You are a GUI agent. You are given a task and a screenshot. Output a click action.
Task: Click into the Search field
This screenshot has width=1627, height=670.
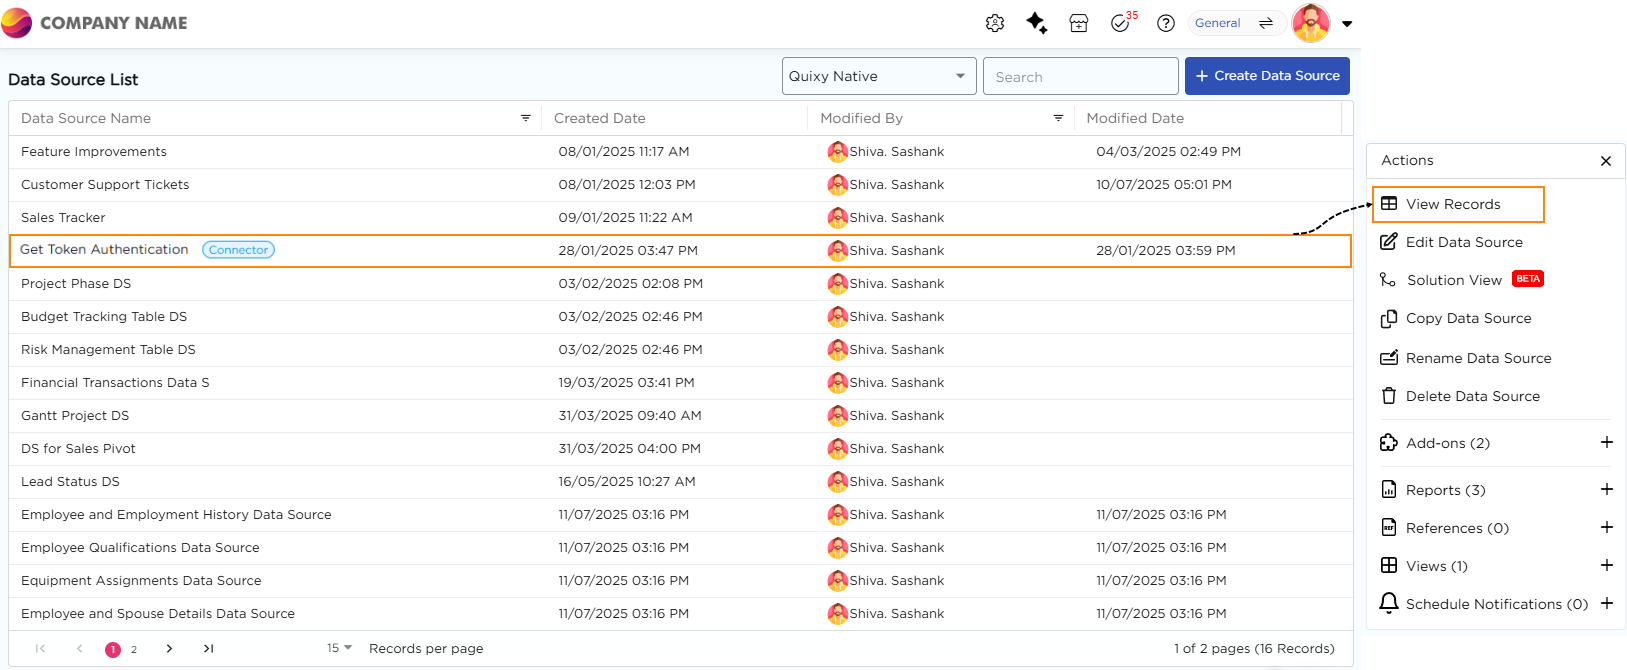tap(1080, 76)
